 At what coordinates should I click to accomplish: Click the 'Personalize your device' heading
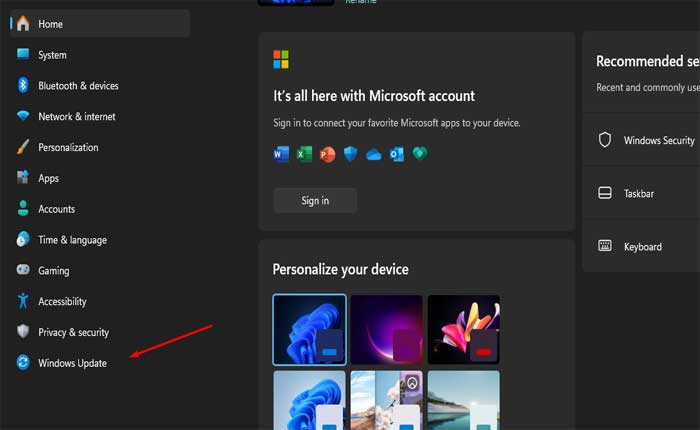coord(341,269)
